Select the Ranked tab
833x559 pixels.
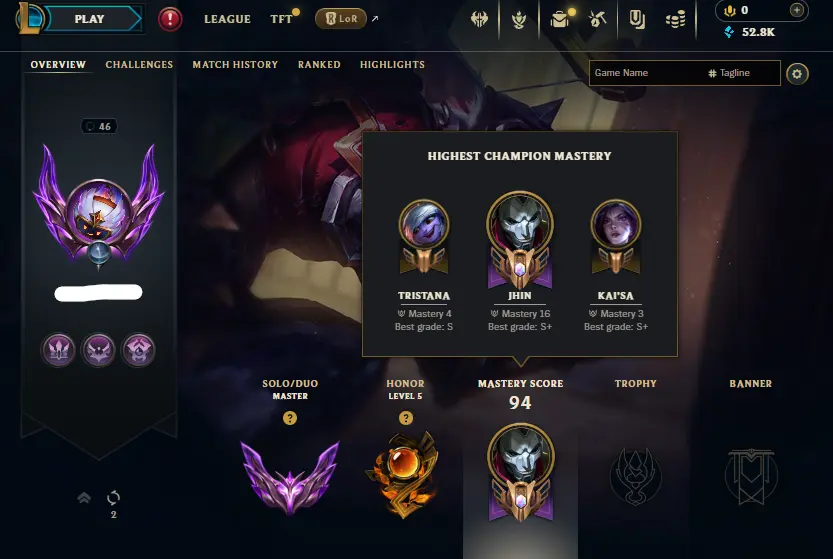point(319,64)
